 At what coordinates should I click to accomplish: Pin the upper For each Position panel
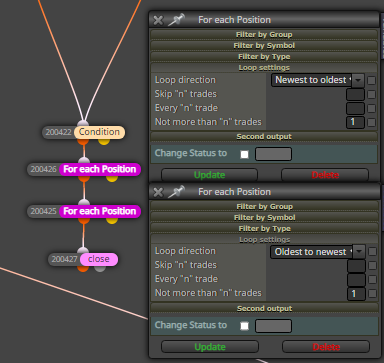click(x=176, y=20)
